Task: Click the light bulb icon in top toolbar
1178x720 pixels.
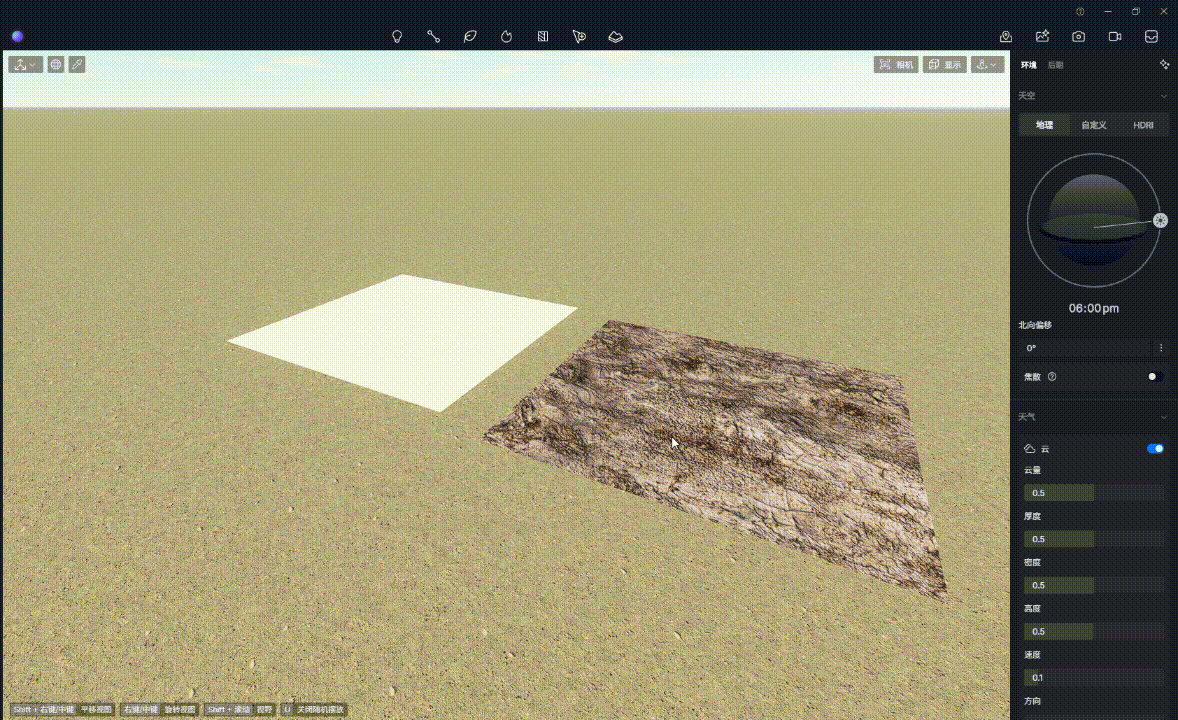Action: 397,36
